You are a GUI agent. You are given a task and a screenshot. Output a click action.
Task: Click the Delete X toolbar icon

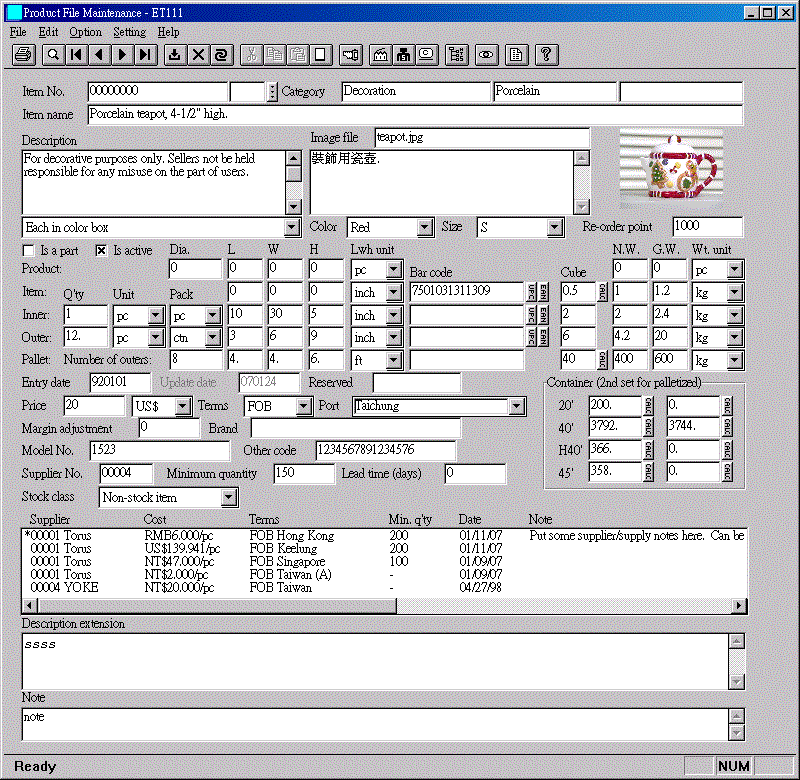198,55
